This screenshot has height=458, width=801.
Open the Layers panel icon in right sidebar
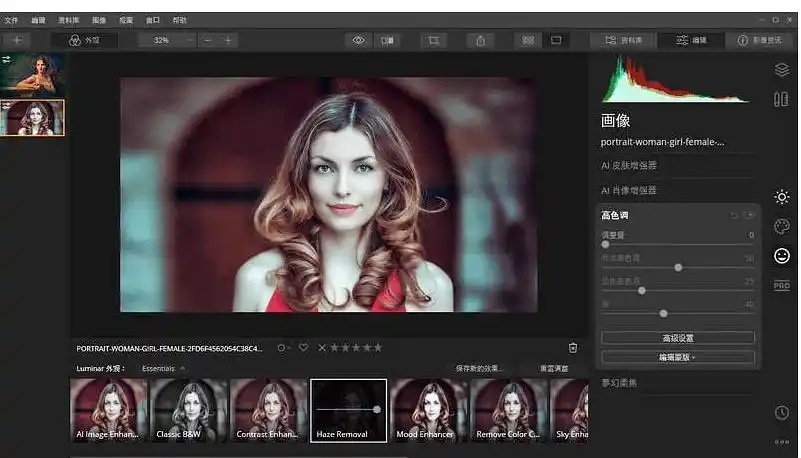[x=781, y=69]
